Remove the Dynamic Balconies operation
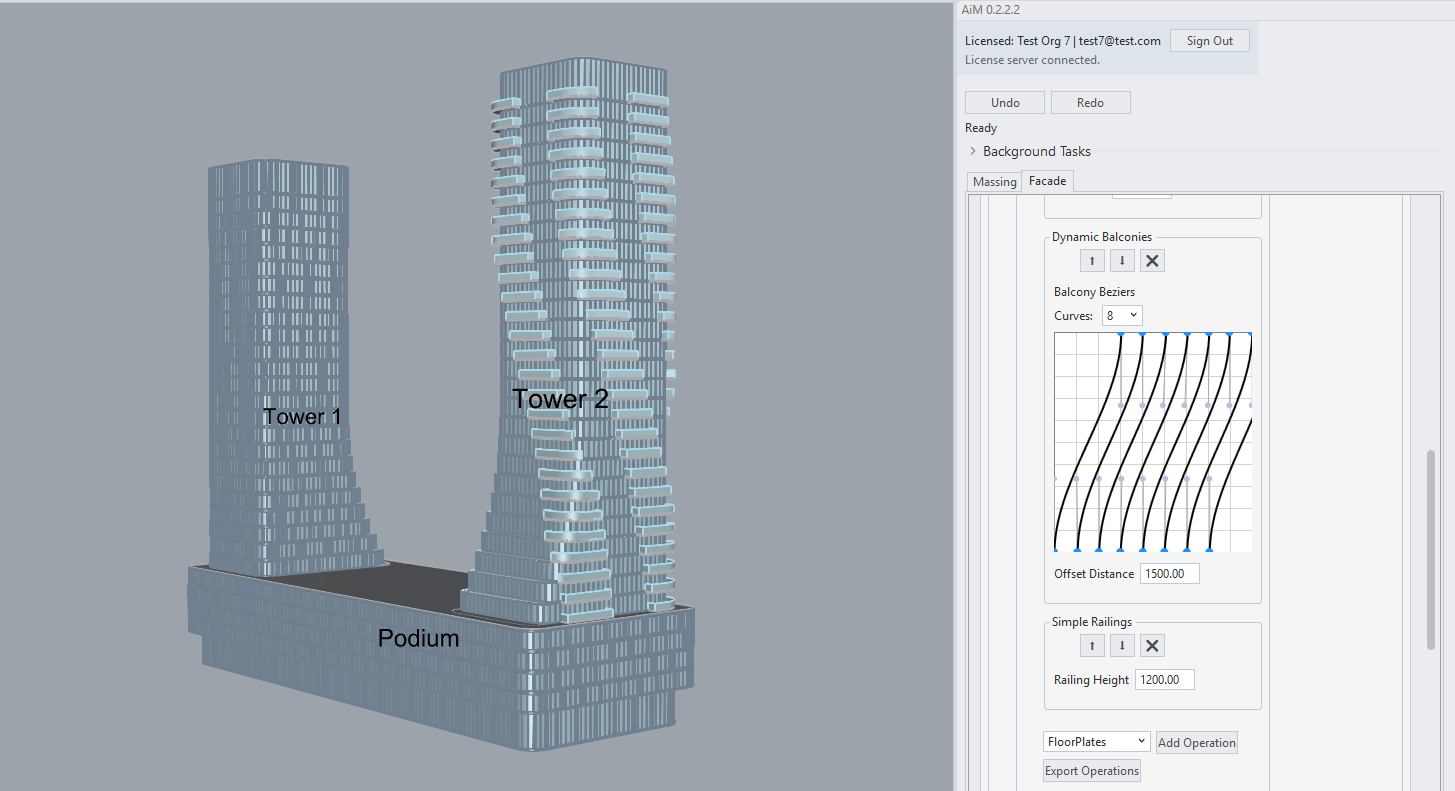This screenshot has width=1455, height=791. point(1152,261)
